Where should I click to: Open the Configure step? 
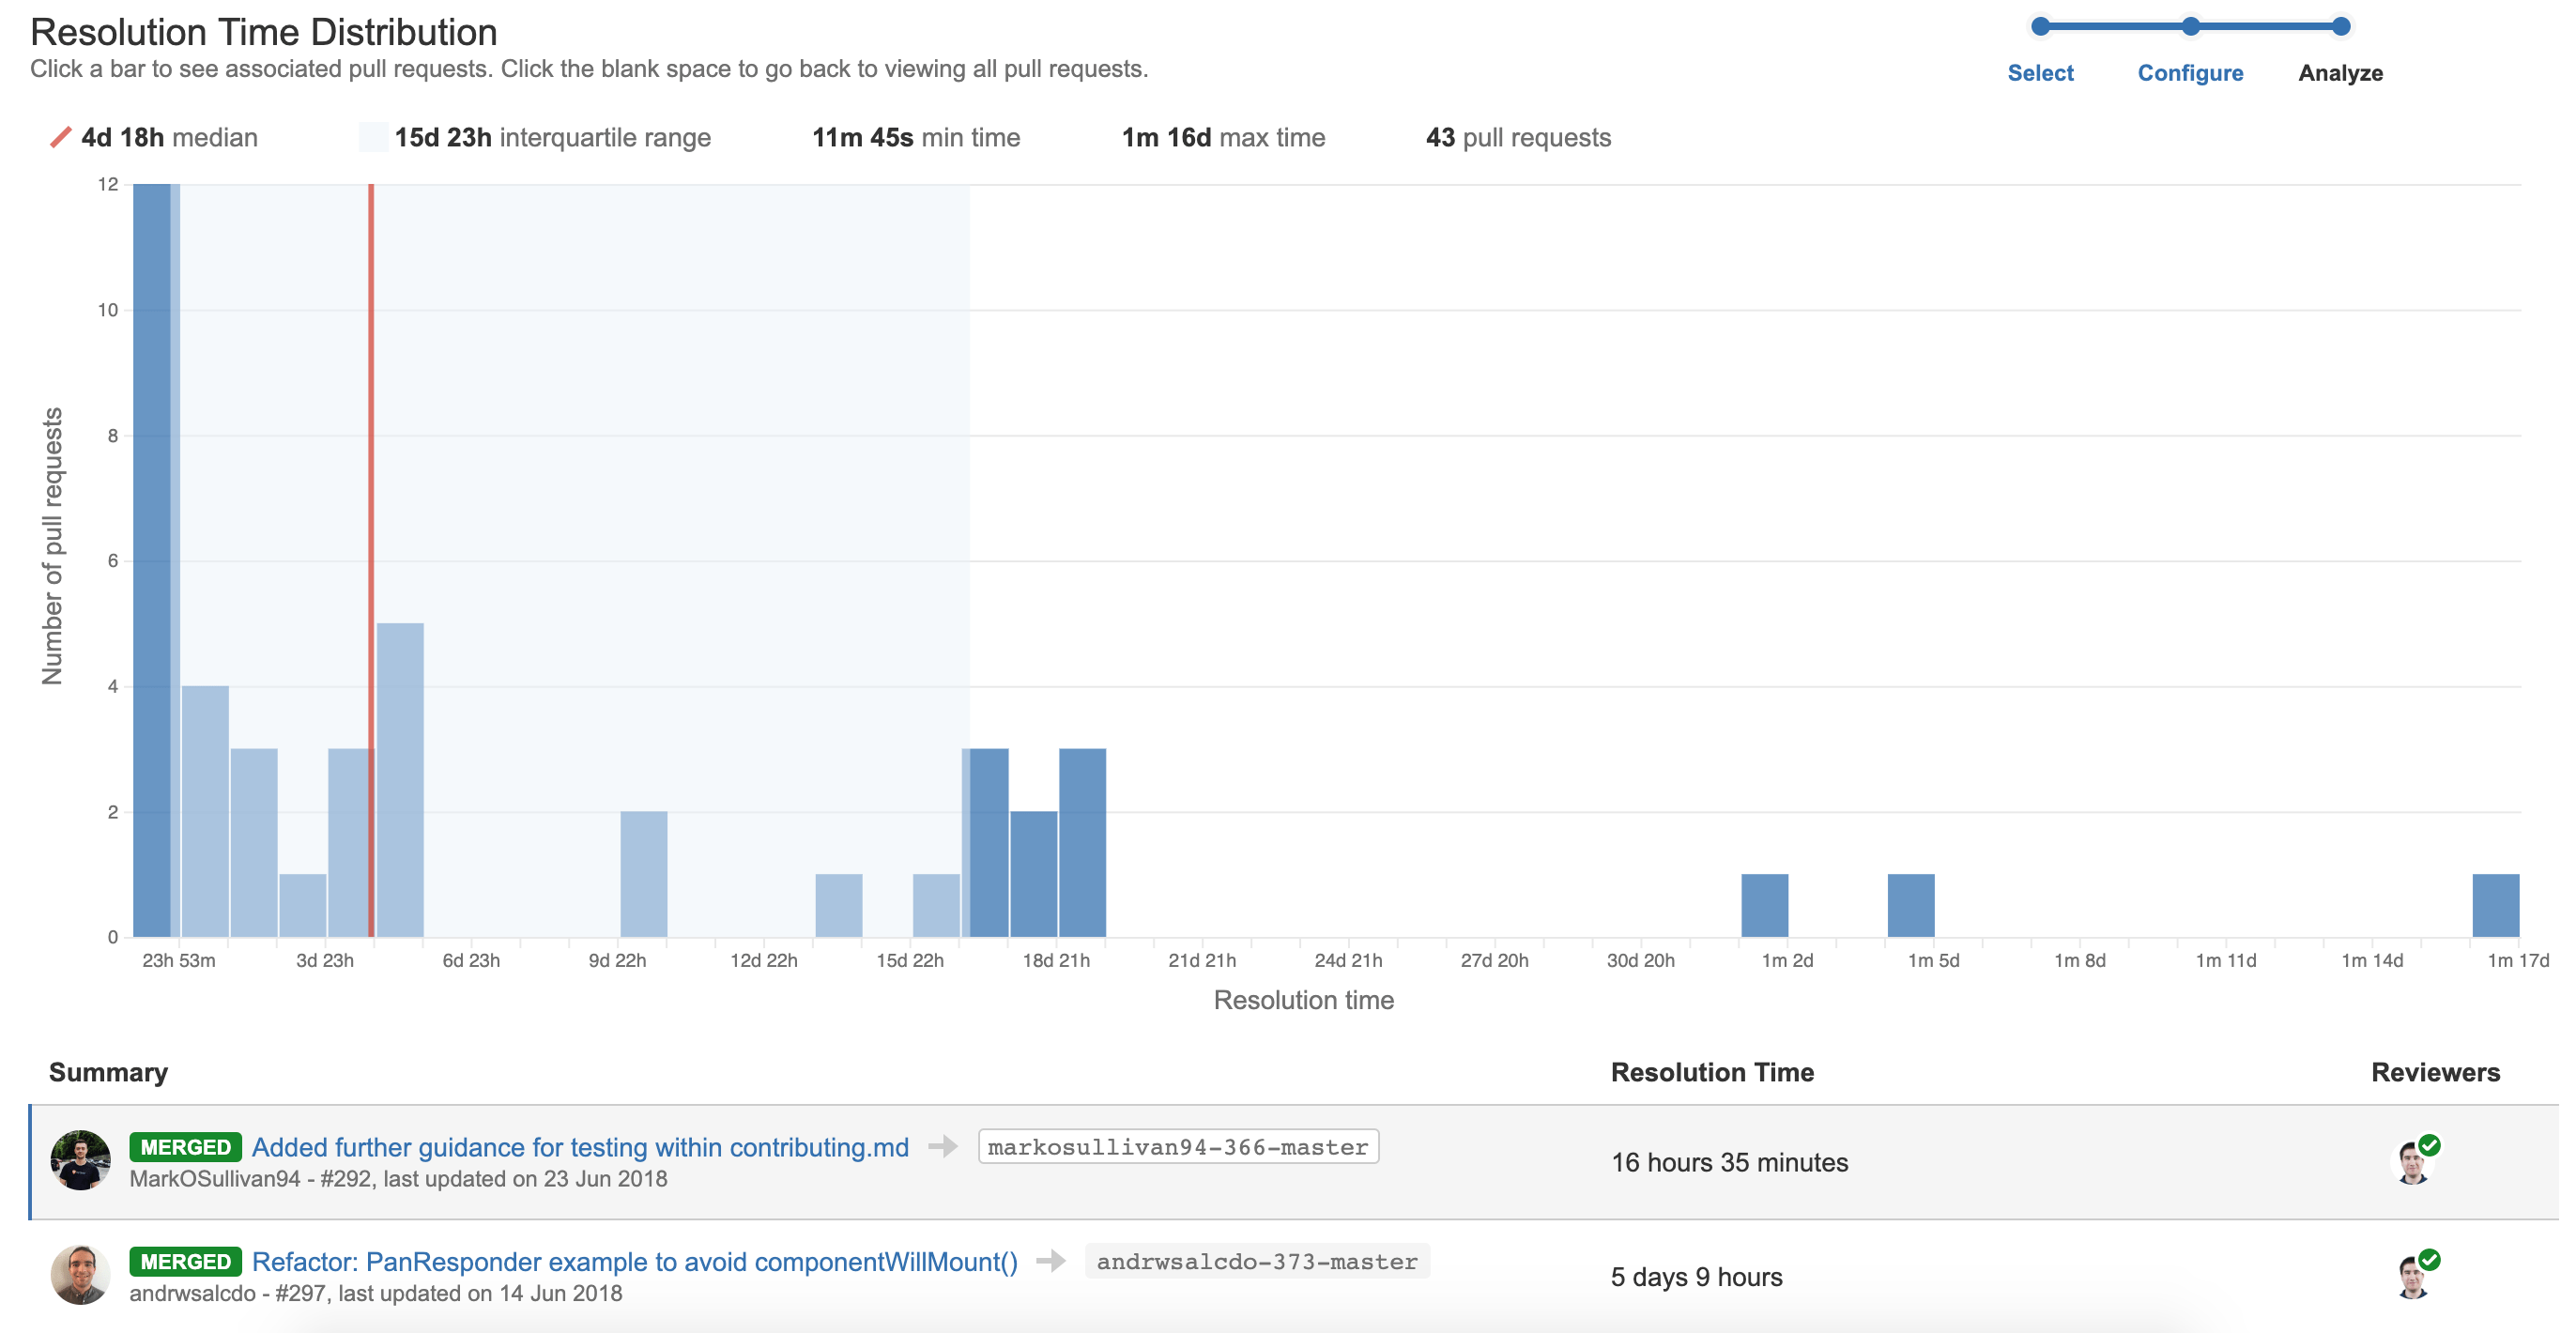(x=2191, y=72)
